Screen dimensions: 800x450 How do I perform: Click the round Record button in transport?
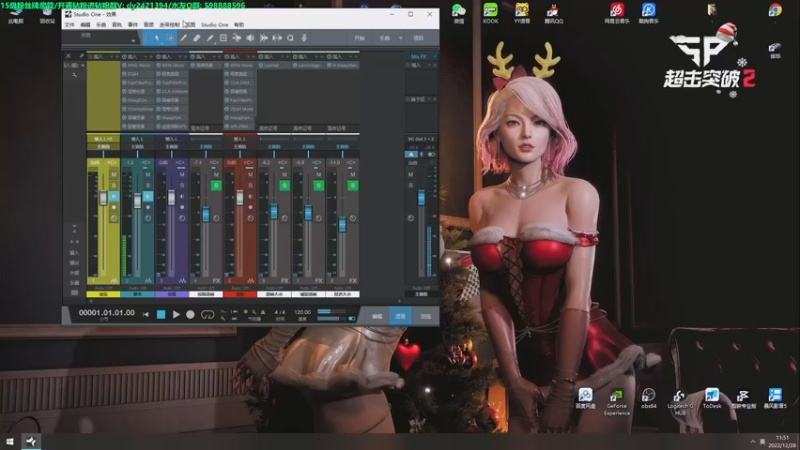point(190,314)
